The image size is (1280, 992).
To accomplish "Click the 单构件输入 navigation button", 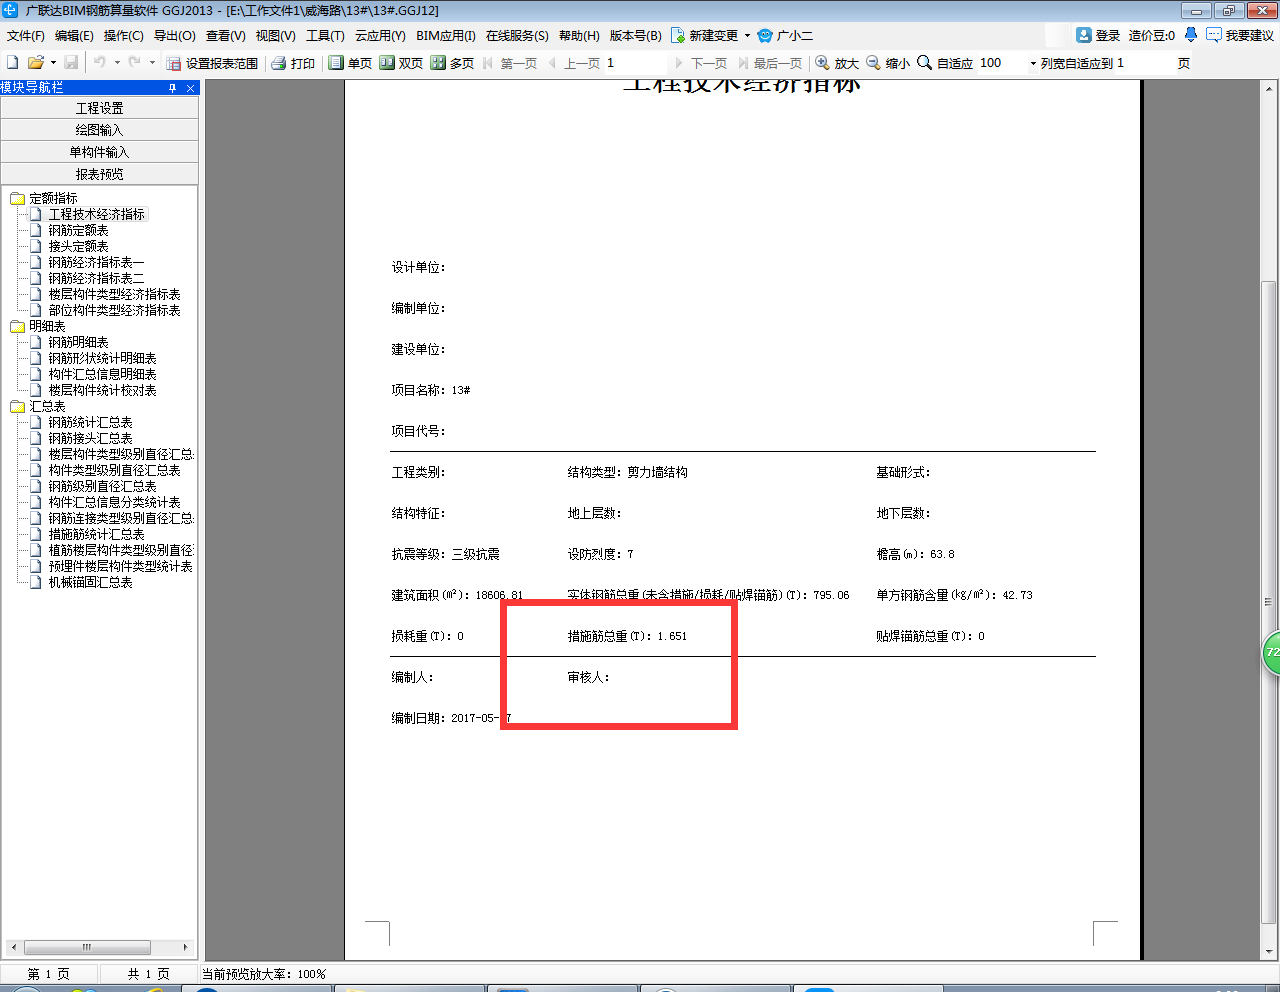I will click(99, 152).
